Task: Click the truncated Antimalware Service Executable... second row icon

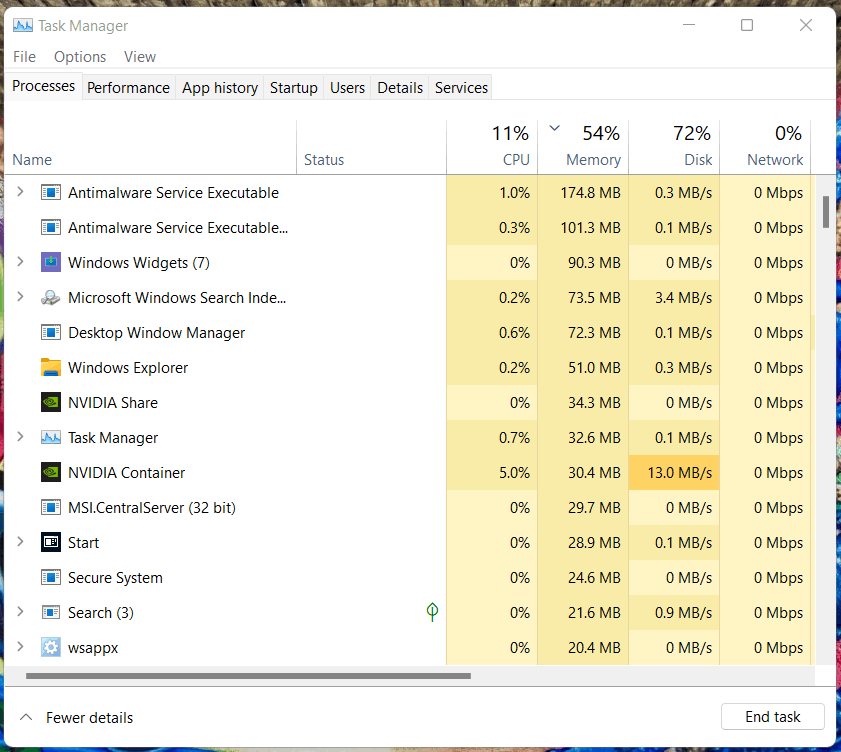Action: pyautogui.click(x=51, y=227)
